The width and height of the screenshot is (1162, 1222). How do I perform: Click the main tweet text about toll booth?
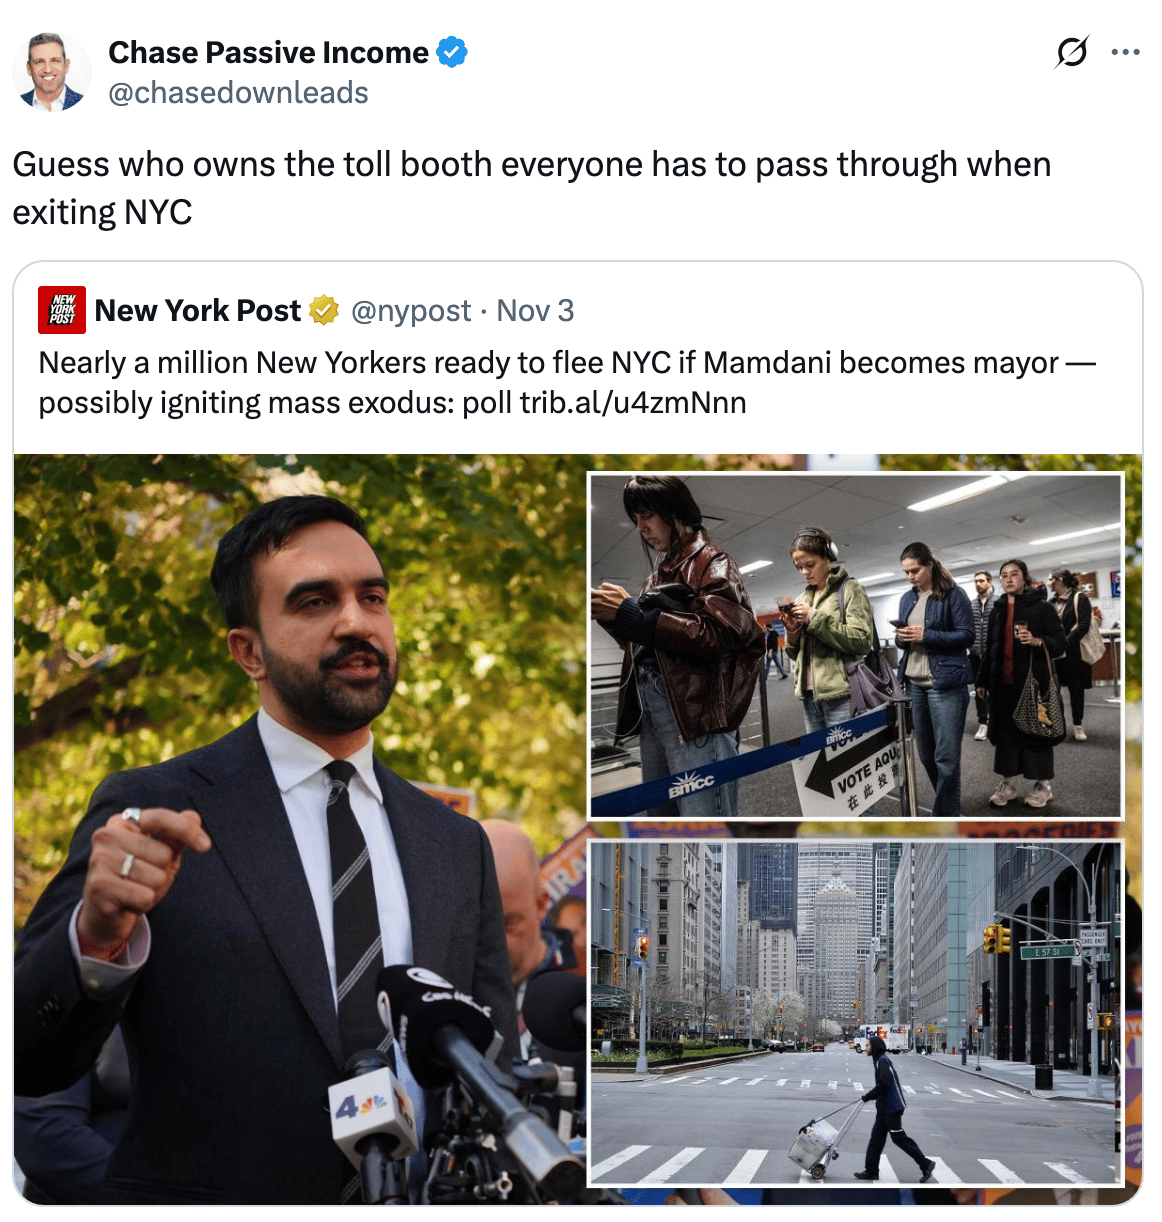point(532,188)
